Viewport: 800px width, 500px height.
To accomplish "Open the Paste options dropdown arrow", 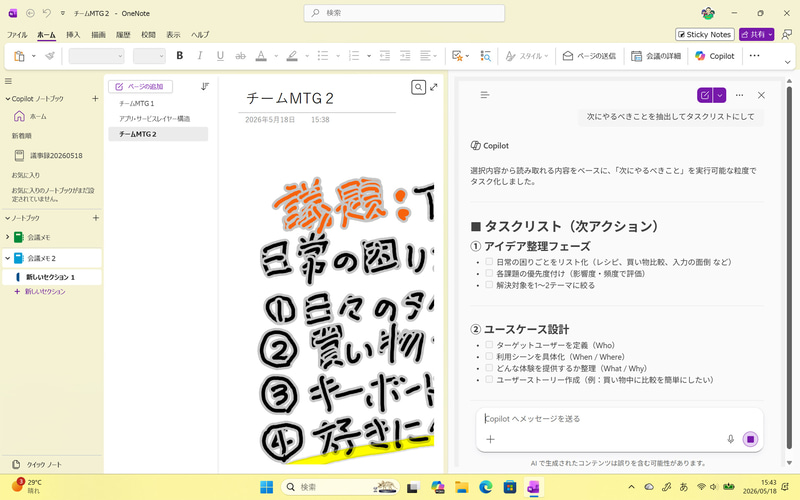I will coord(34,56).
